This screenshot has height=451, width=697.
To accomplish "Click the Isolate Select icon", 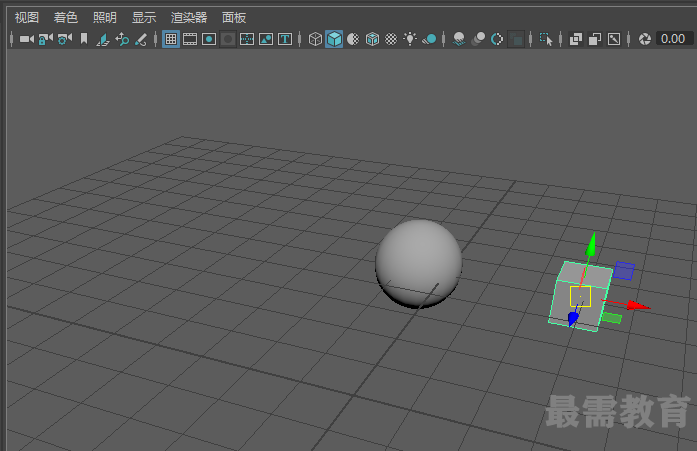I will [x=546, y=39].
